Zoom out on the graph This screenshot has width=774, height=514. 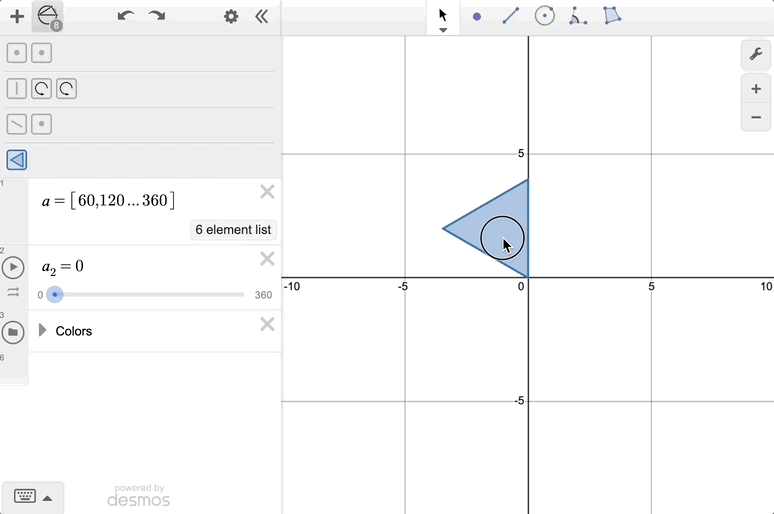[756, 118]
